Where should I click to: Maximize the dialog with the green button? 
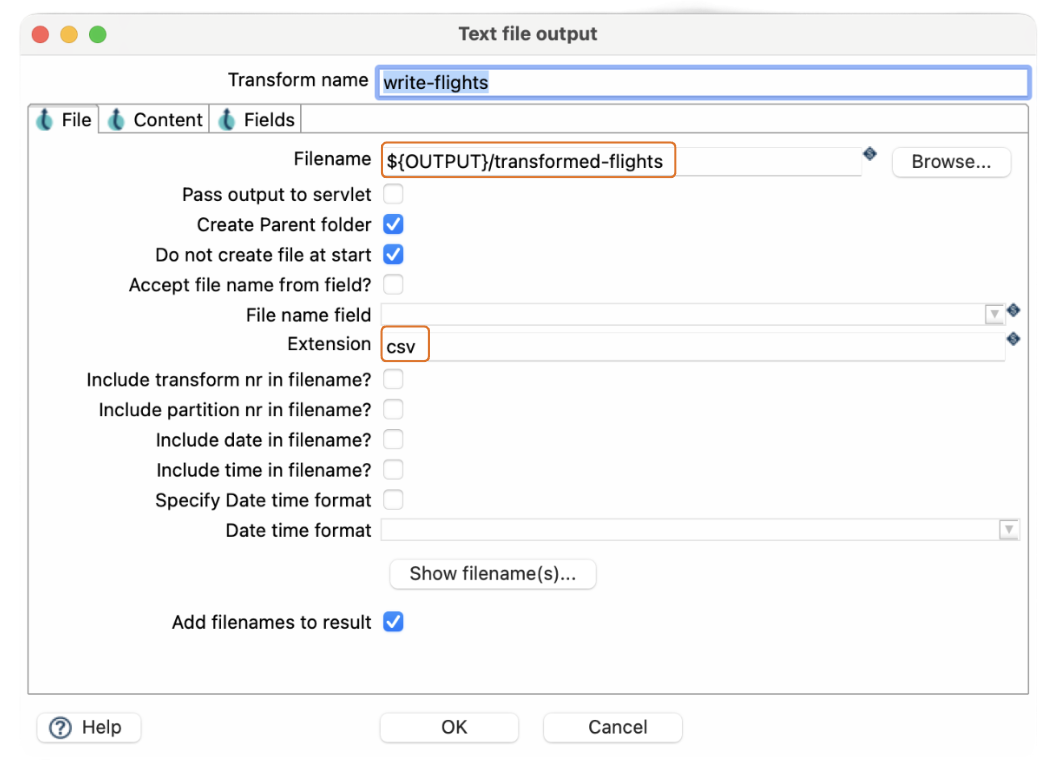tap(98, 34)
